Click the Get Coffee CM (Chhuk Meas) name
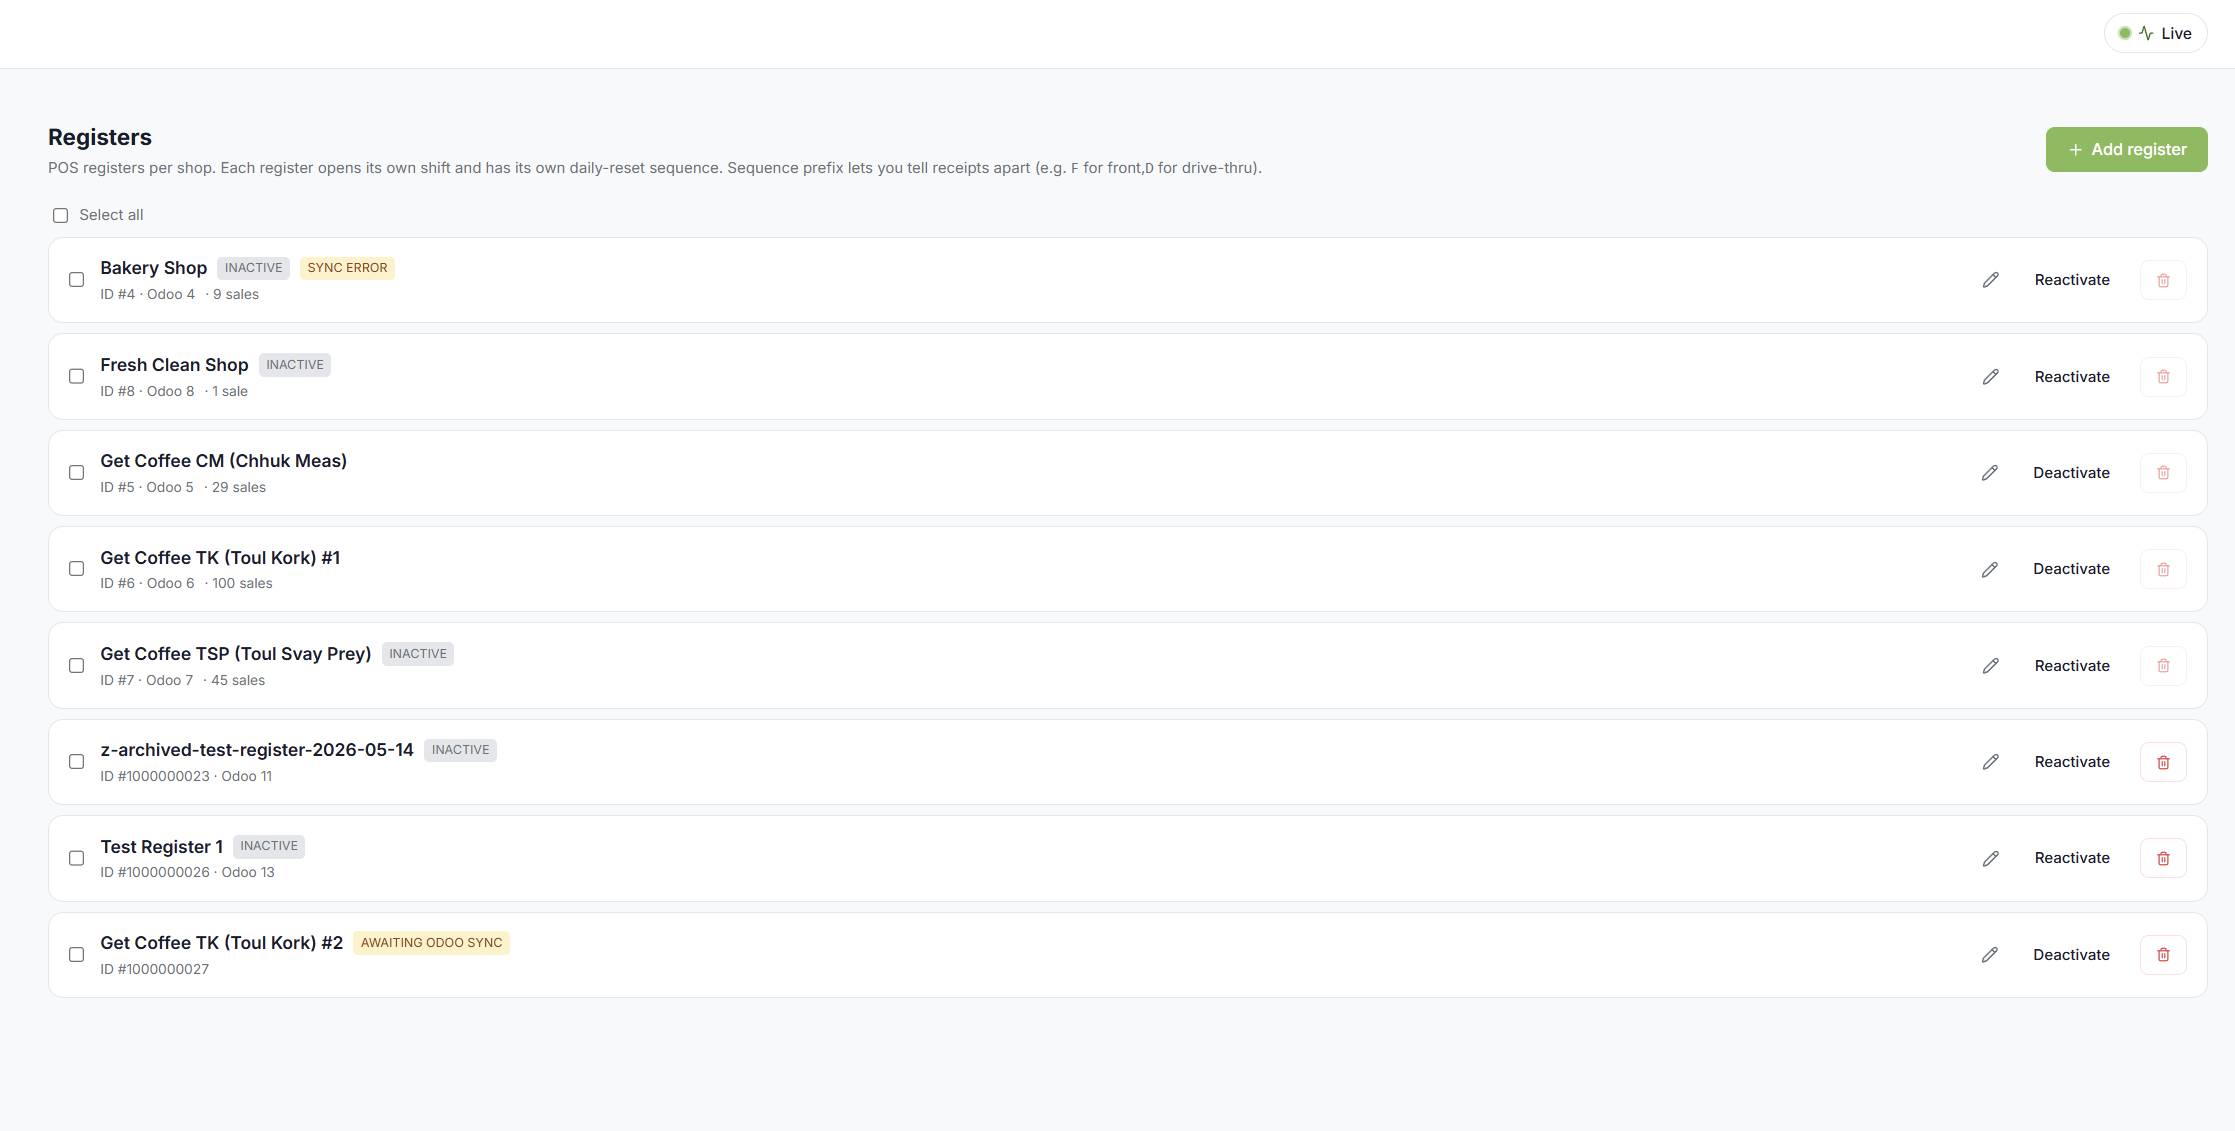 [x=223, y=461]
